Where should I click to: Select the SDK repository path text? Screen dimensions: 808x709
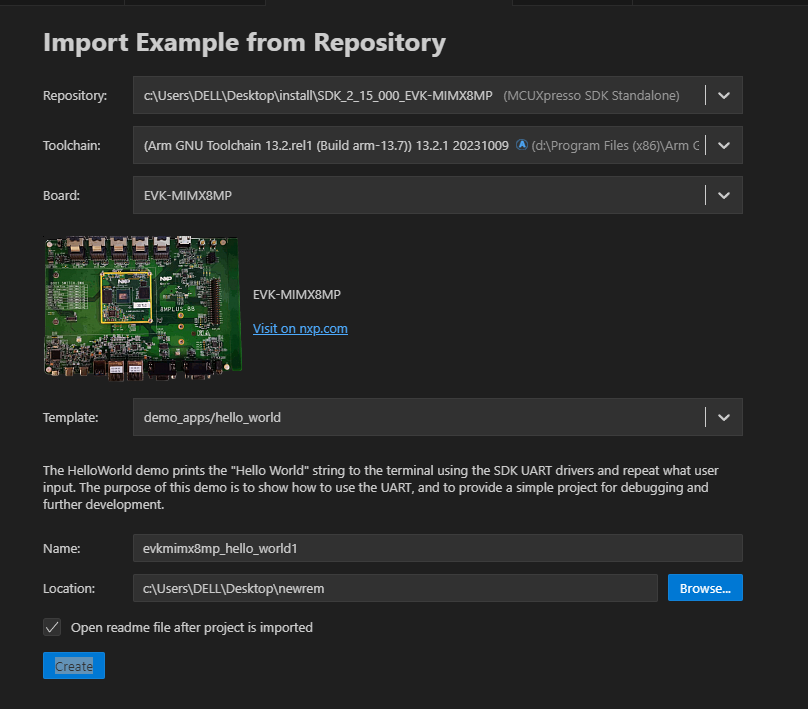coord(318,96)
